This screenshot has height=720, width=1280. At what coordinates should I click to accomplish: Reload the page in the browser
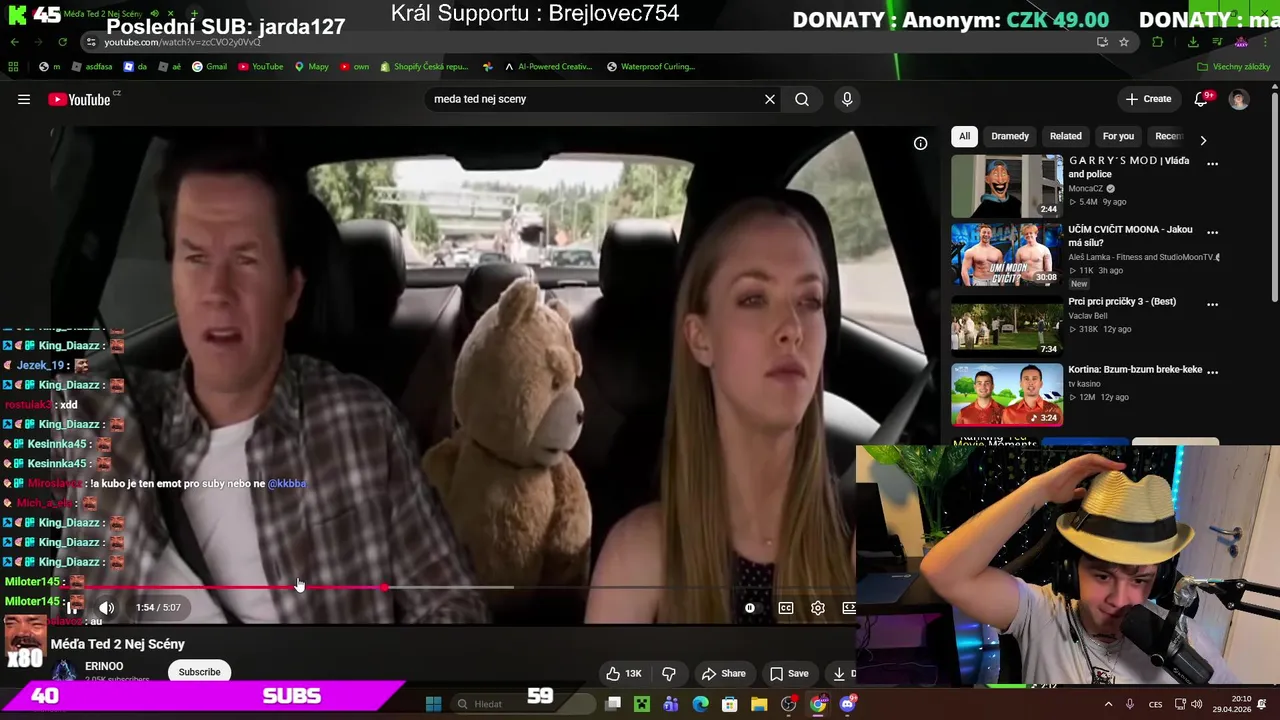point(62,42)
